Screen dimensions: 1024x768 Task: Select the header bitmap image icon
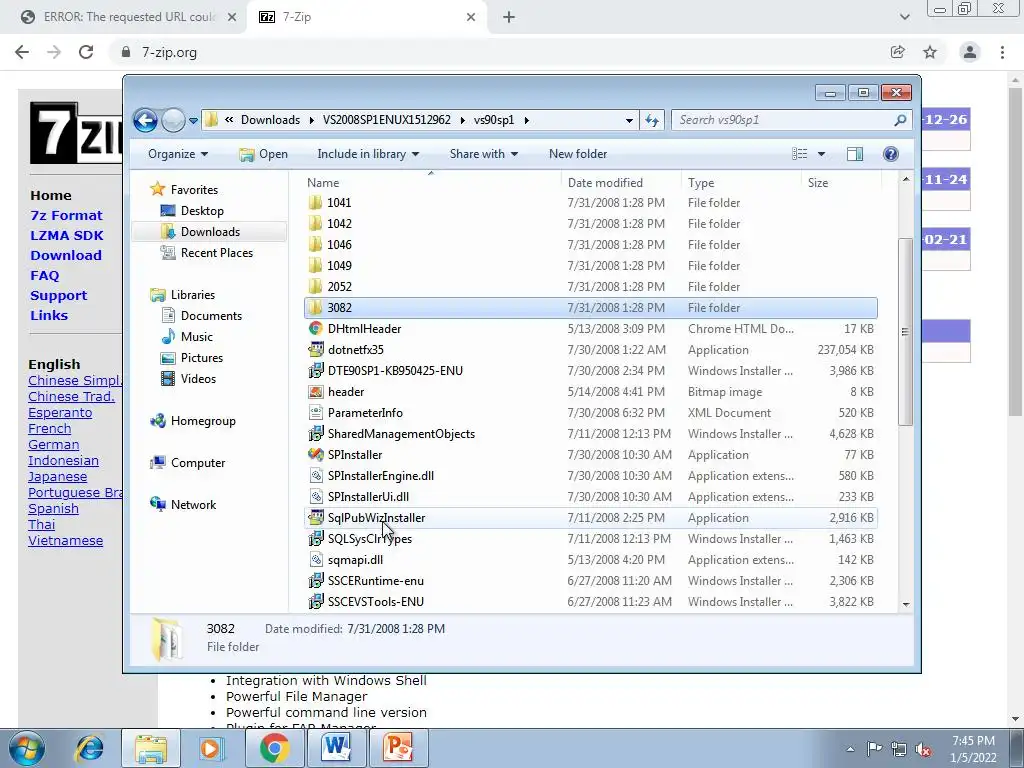pyautogui.click(x=315, y=392)
